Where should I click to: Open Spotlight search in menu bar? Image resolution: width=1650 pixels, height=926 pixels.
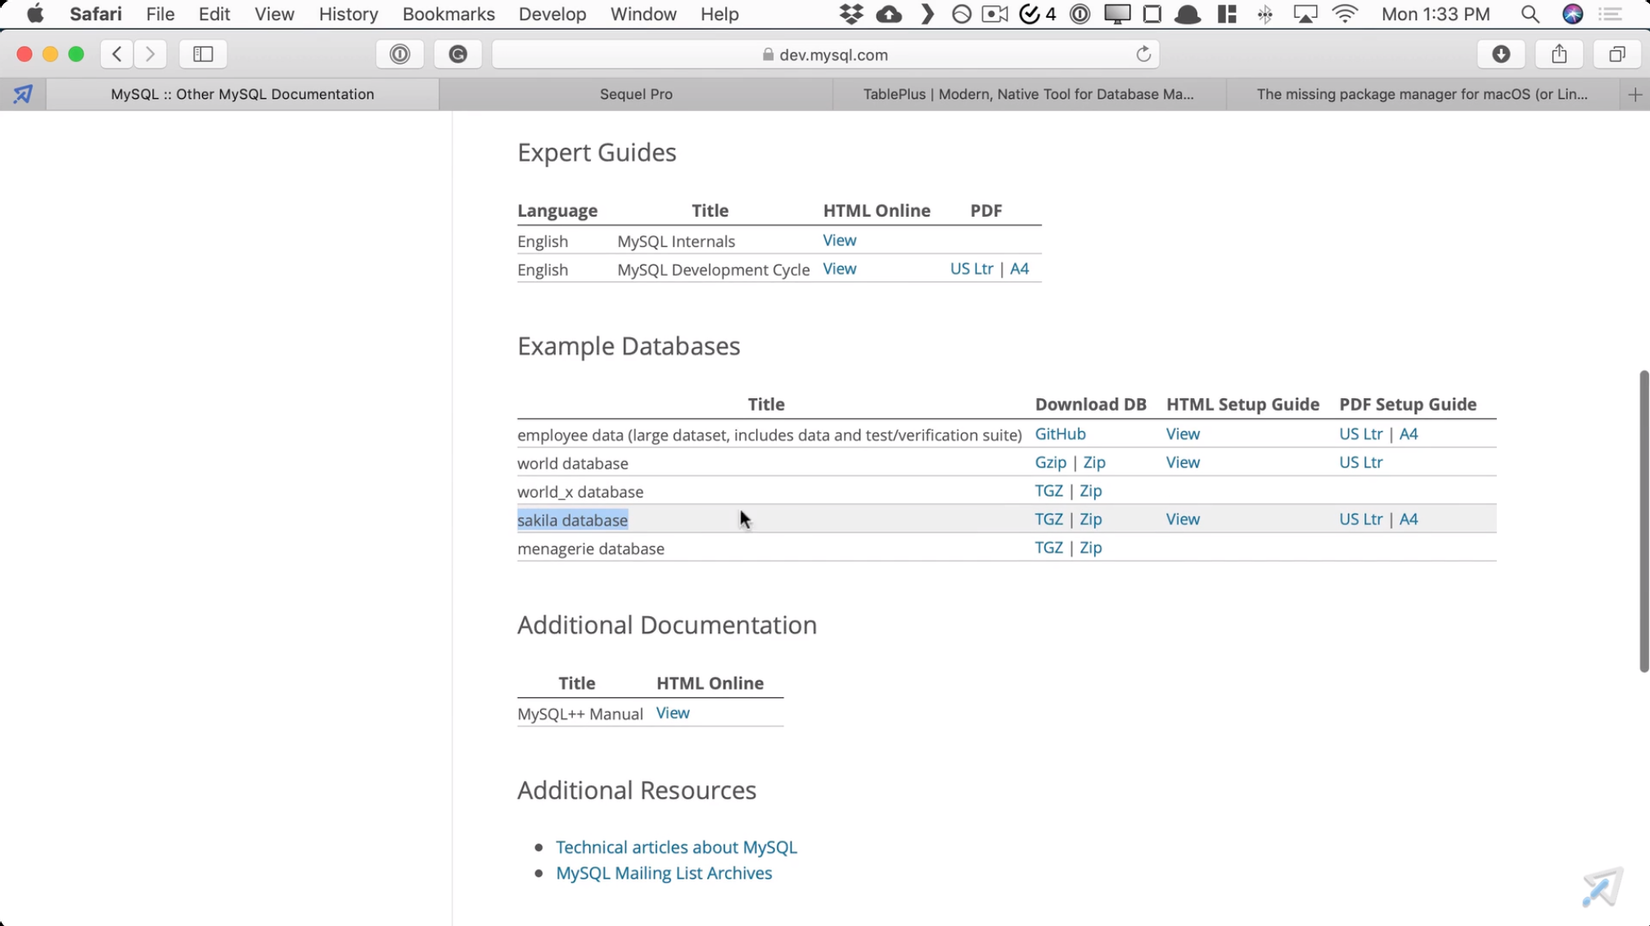(x=1529, y=14)
